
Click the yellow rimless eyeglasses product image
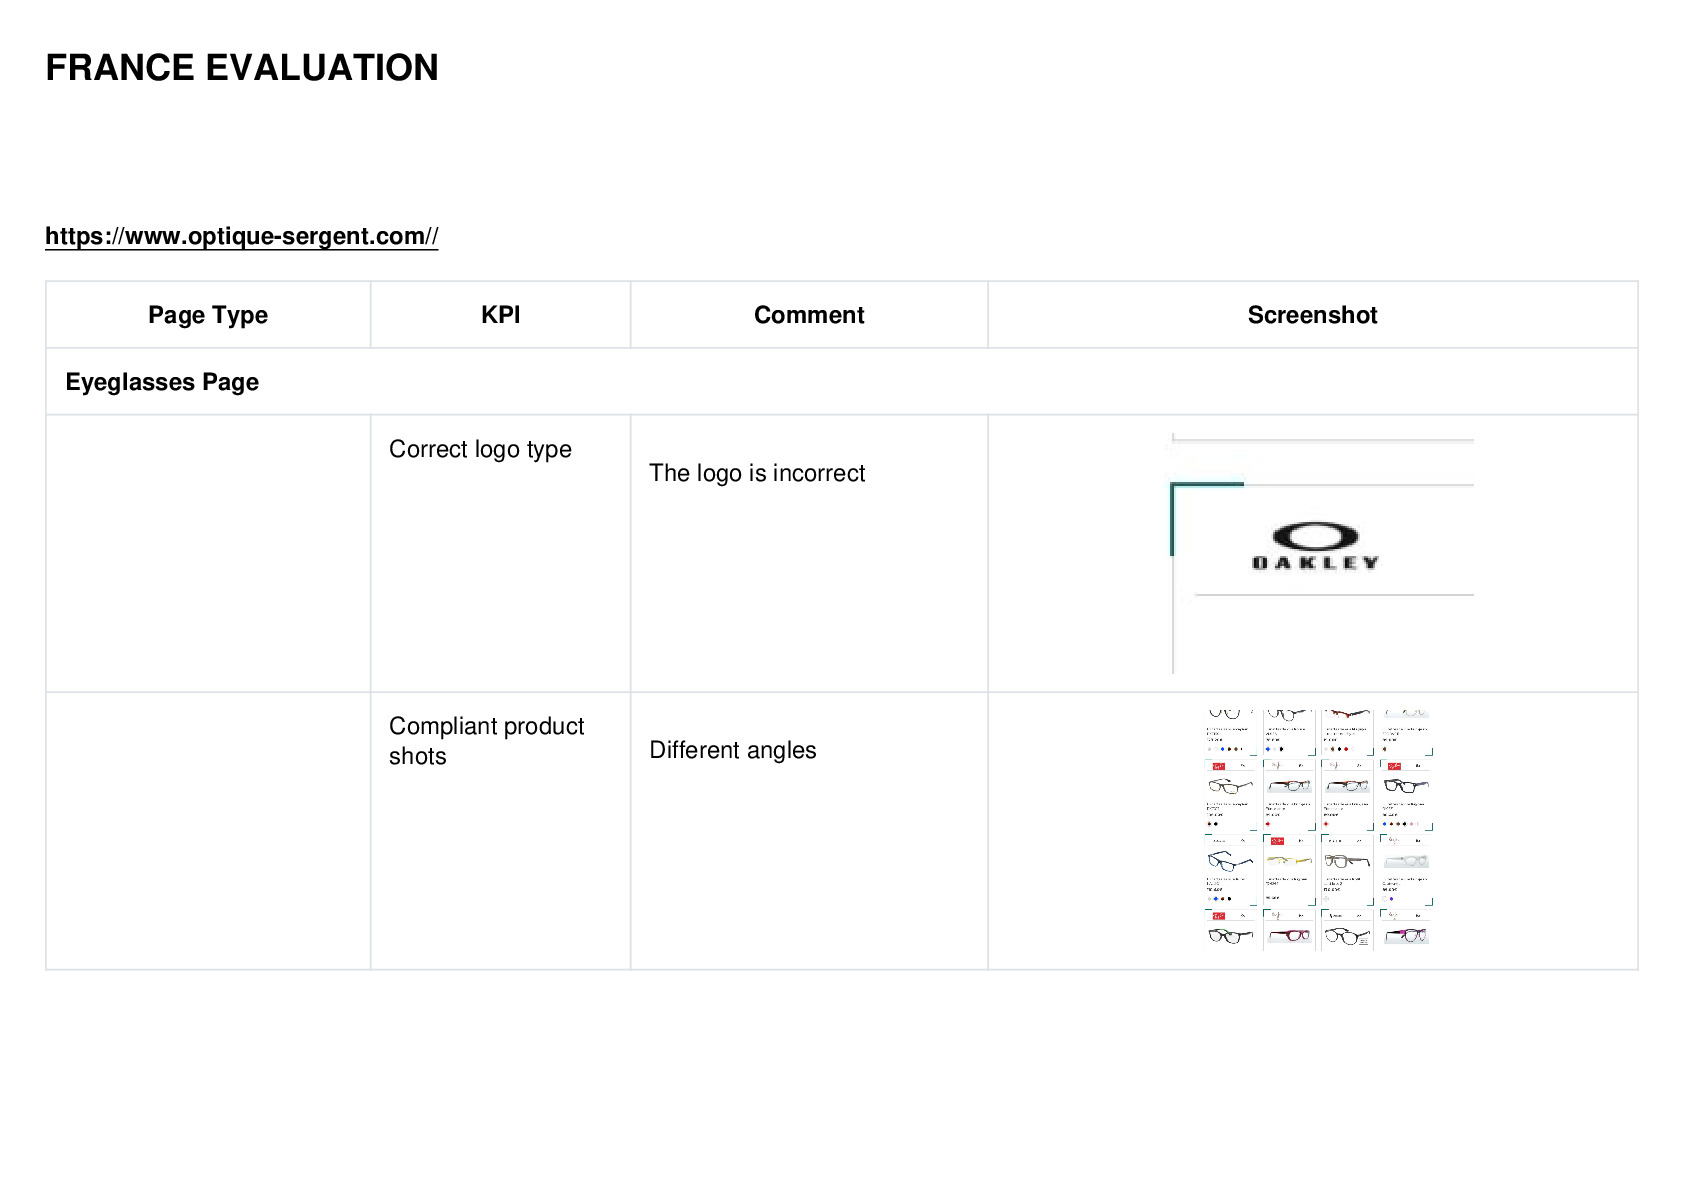[x=1289, y=860]
